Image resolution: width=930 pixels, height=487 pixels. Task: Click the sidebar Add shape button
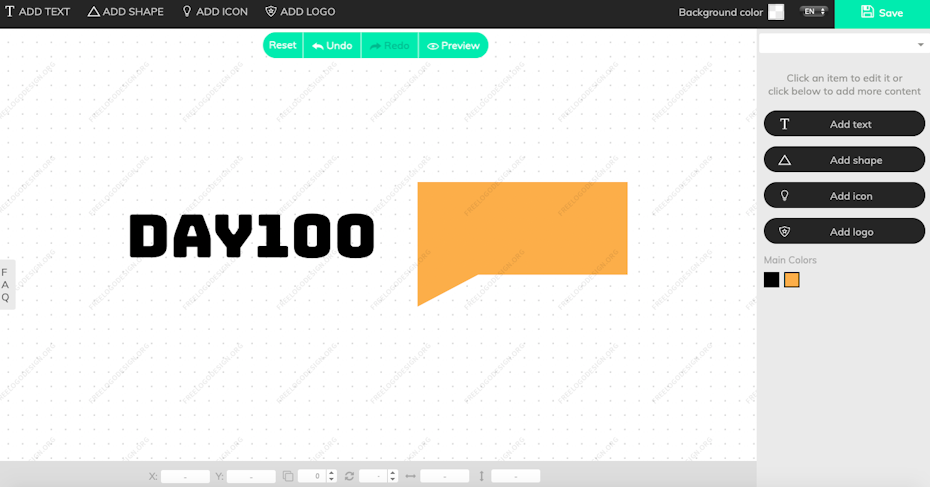tap(844, 160)
